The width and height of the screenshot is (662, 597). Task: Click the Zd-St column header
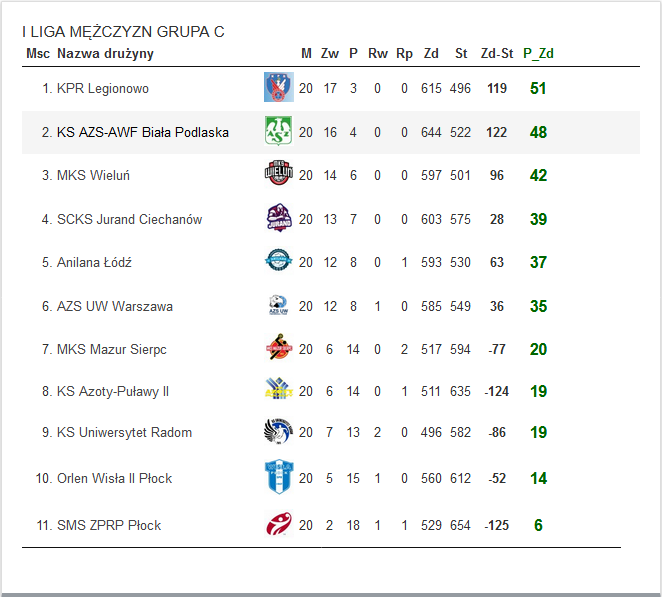pos(497,53)
